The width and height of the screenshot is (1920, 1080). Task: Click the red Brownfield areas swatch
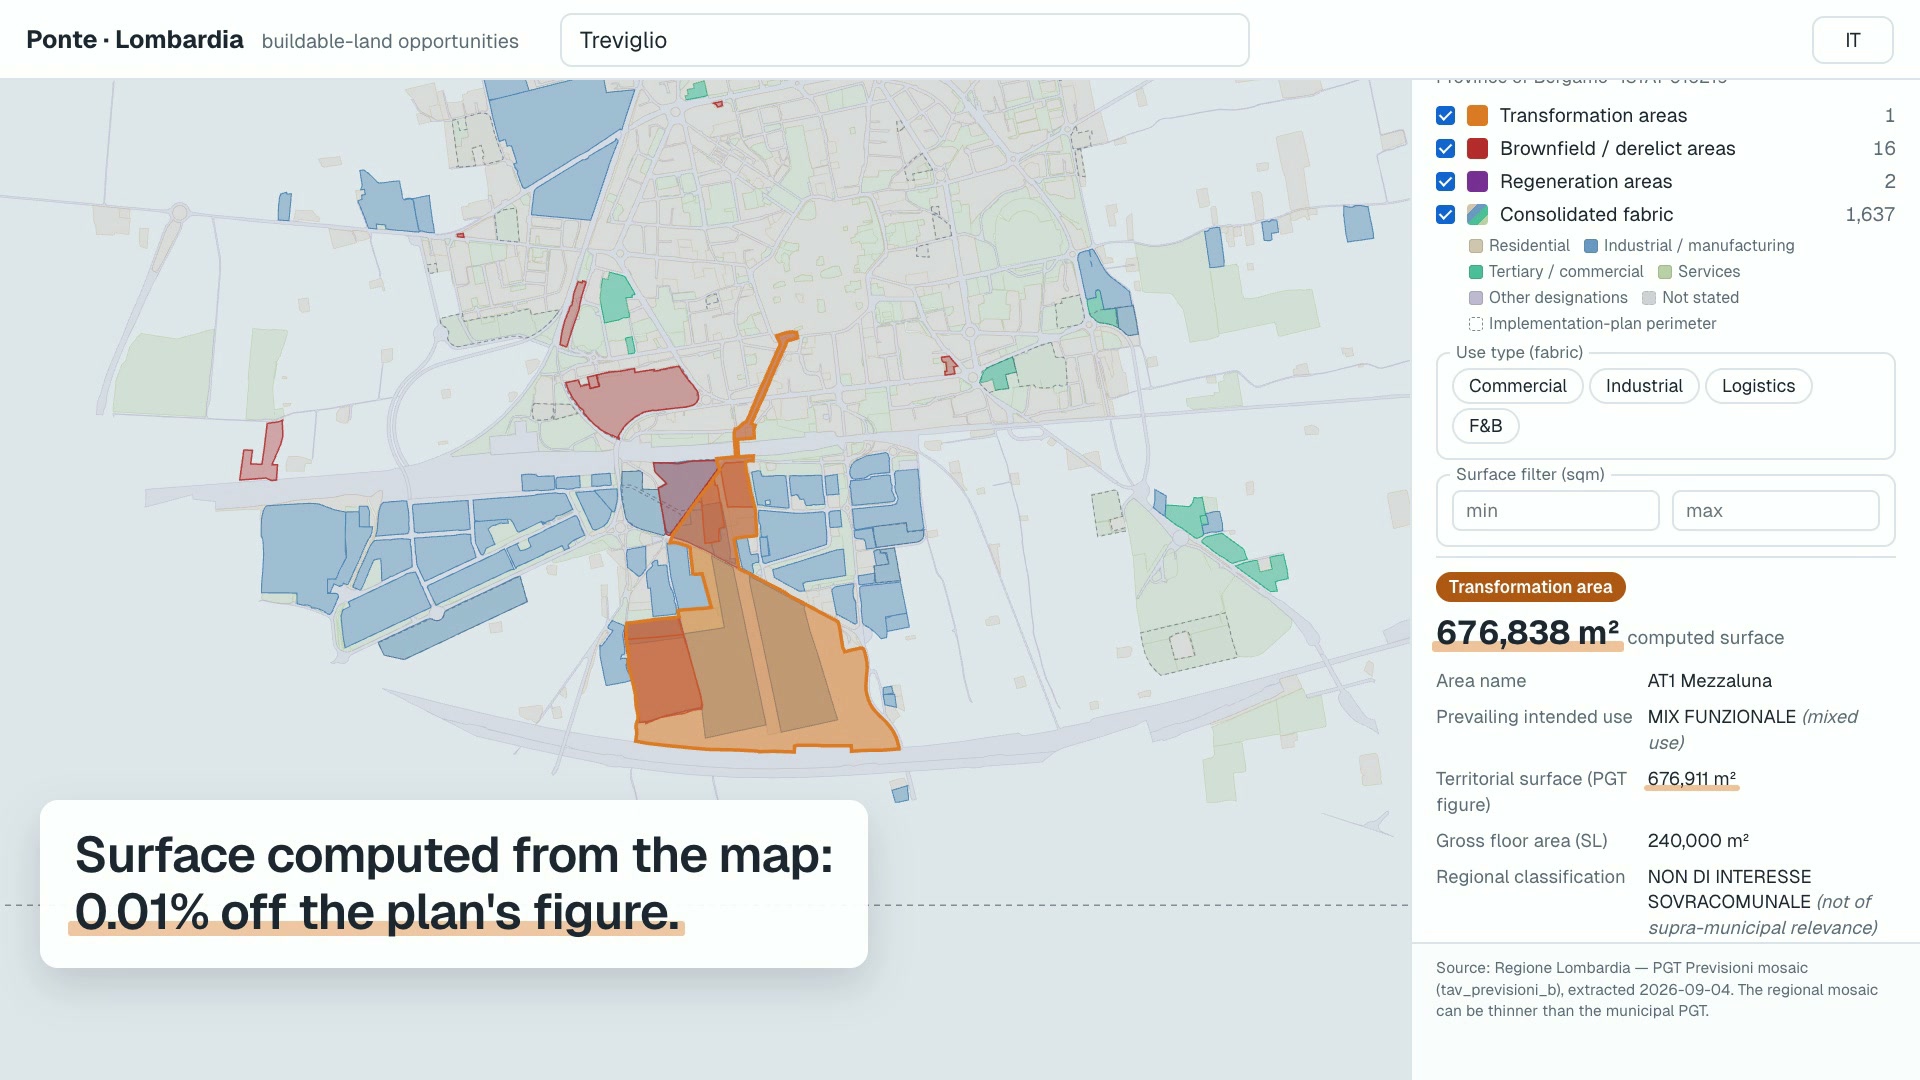(x=1477, y=149)
